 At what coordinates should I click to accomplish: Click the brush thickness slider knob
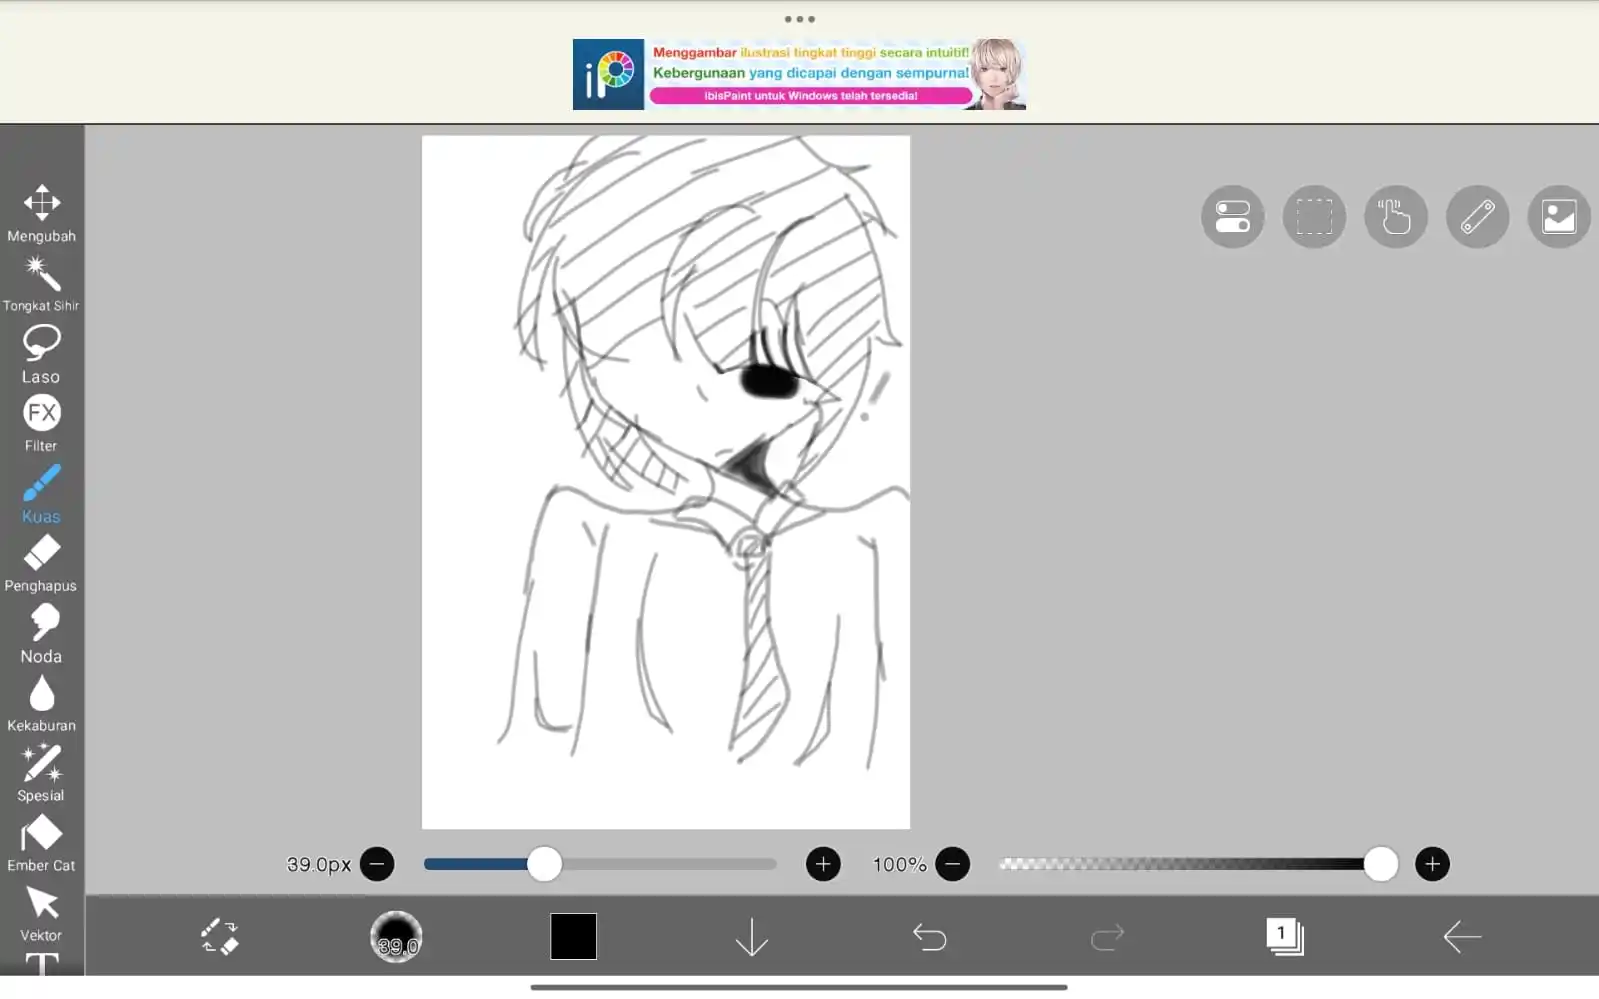point(544,864)
